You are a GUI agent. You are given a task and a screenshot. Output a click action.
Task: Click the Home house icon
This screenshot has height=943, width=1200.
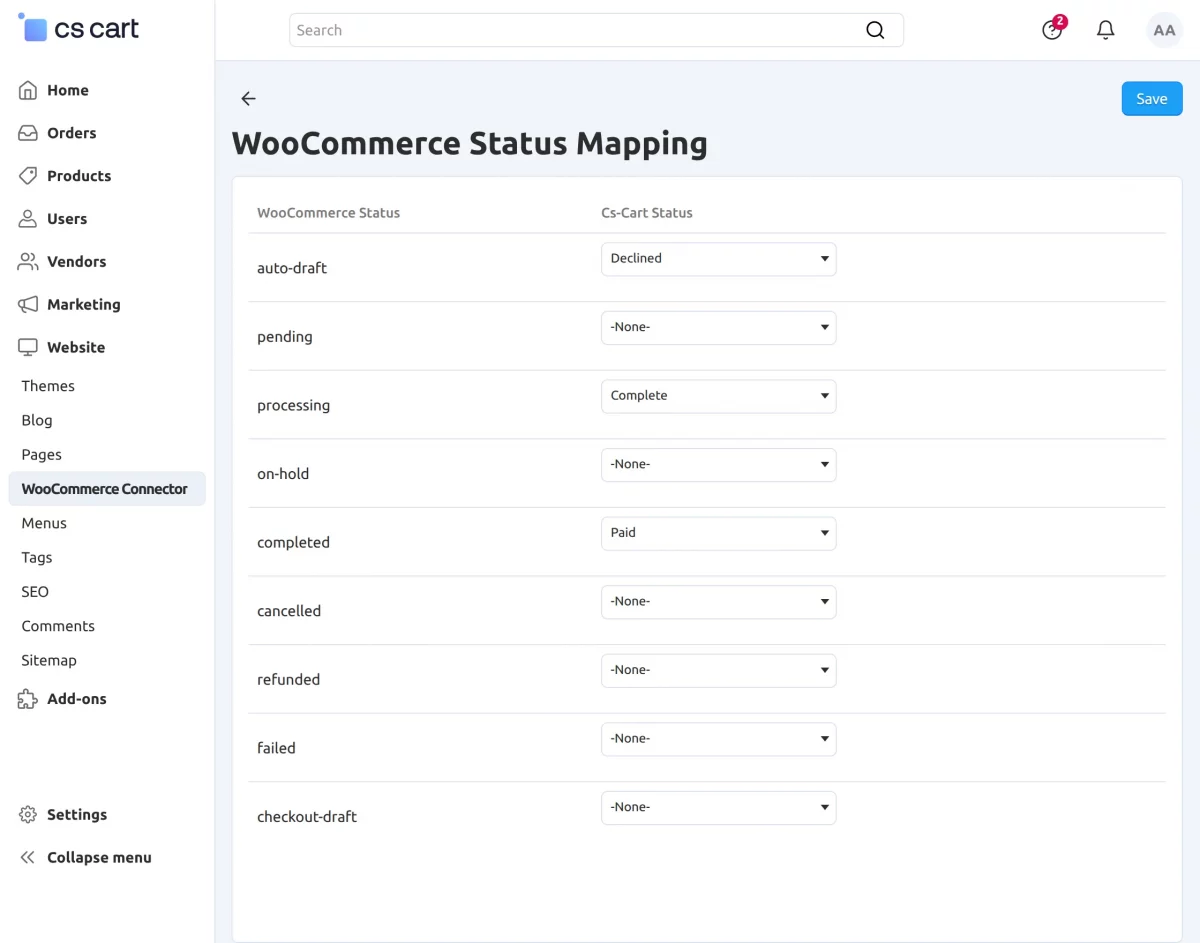[x=28, y=90]
